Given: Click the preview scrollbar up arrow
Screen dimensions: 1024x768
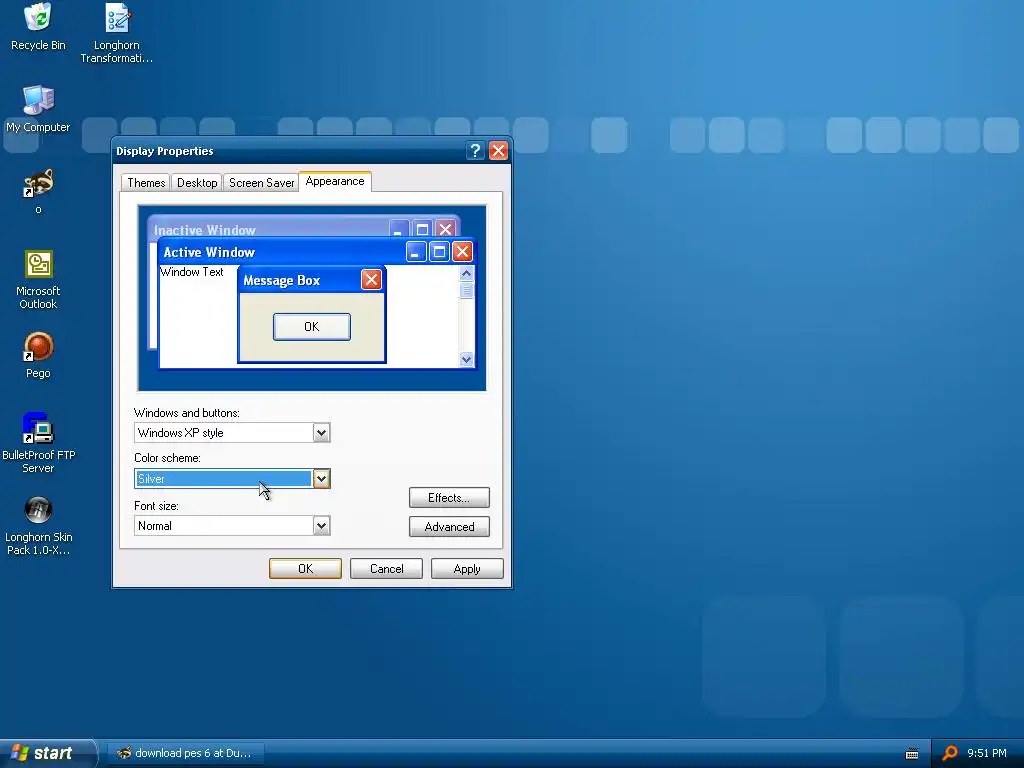Looking at the screenshot, I should 466,273.
